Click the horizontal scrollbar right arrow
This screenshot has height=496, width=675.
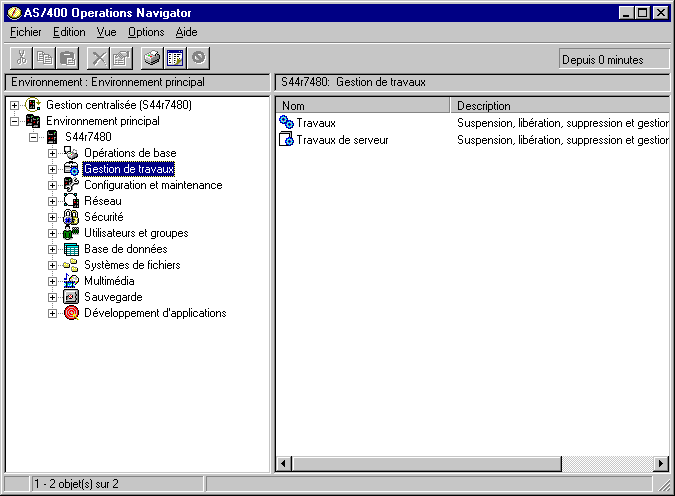click(661, 464)
